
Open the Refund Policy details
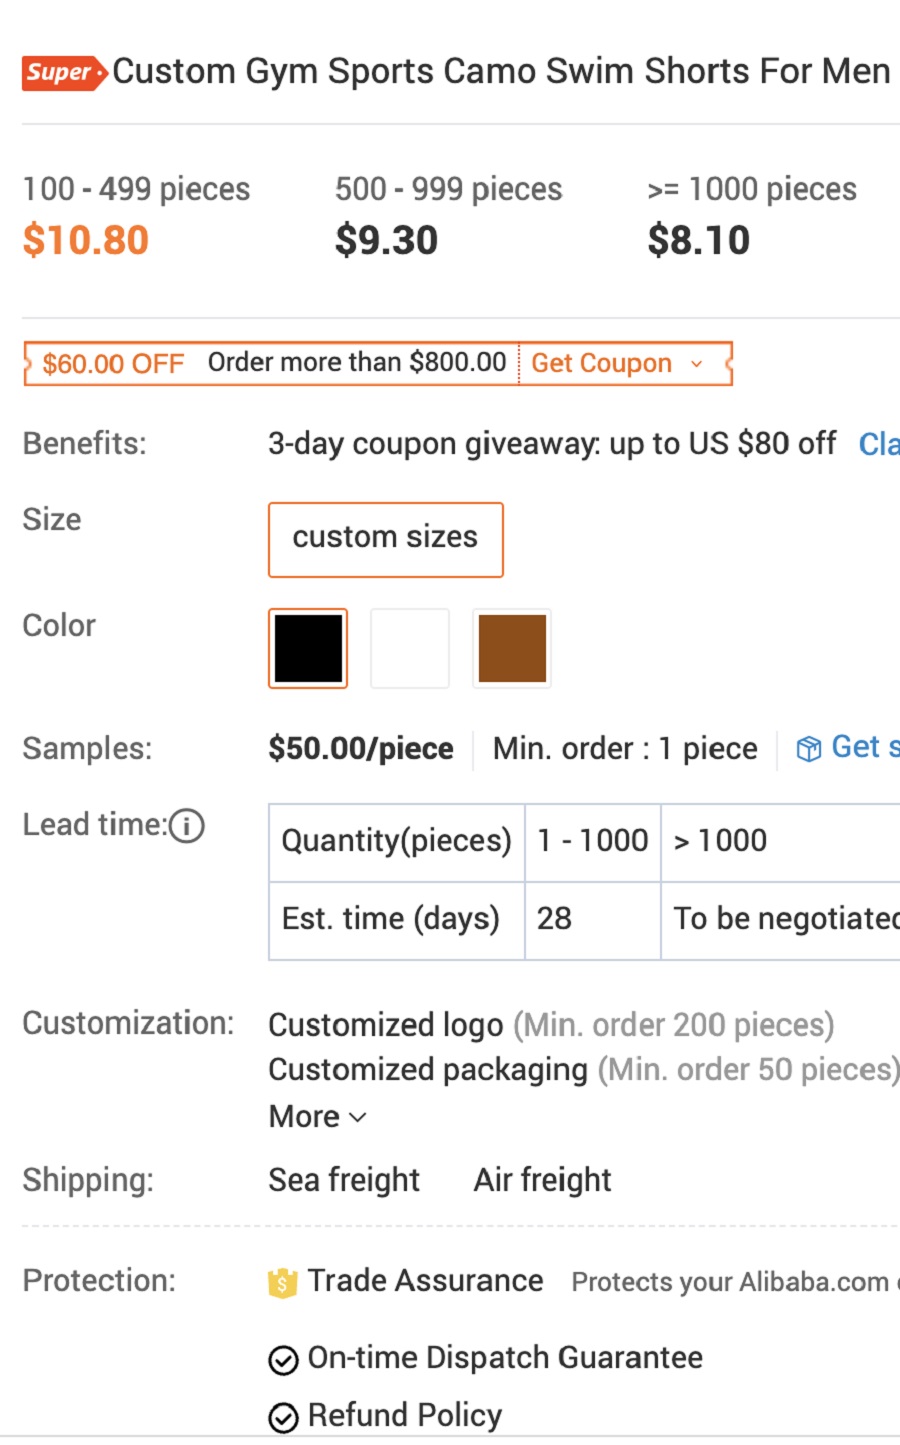pos(404,1416)
